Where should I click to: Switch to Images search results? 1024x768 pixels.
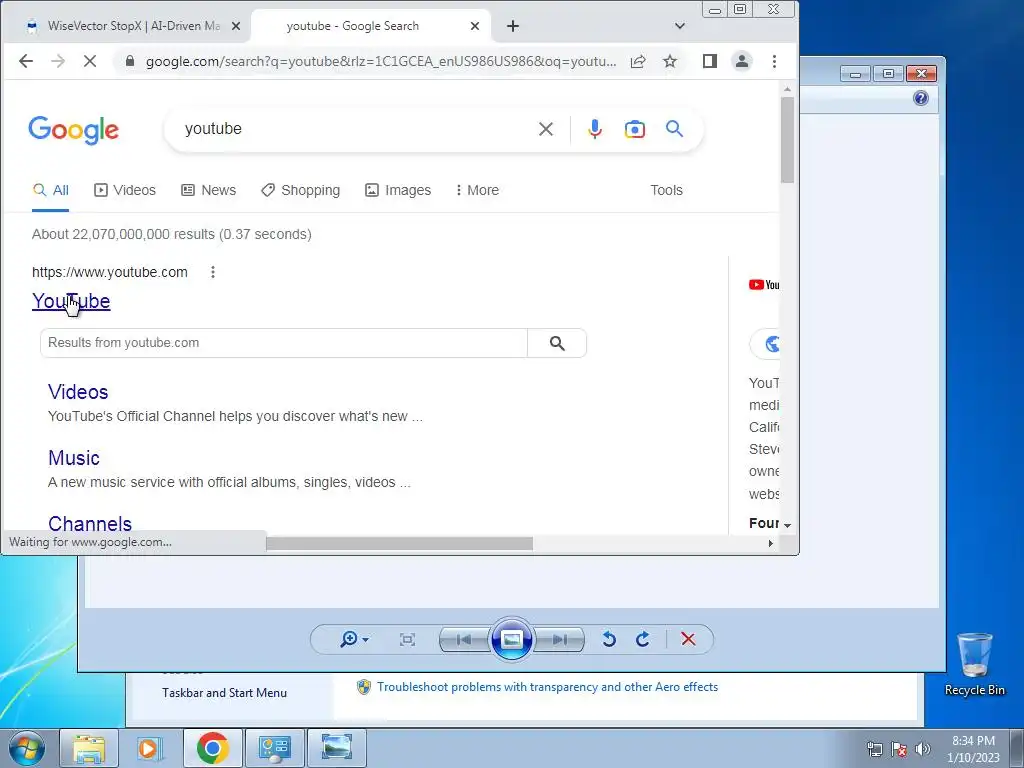coord(398,190)
